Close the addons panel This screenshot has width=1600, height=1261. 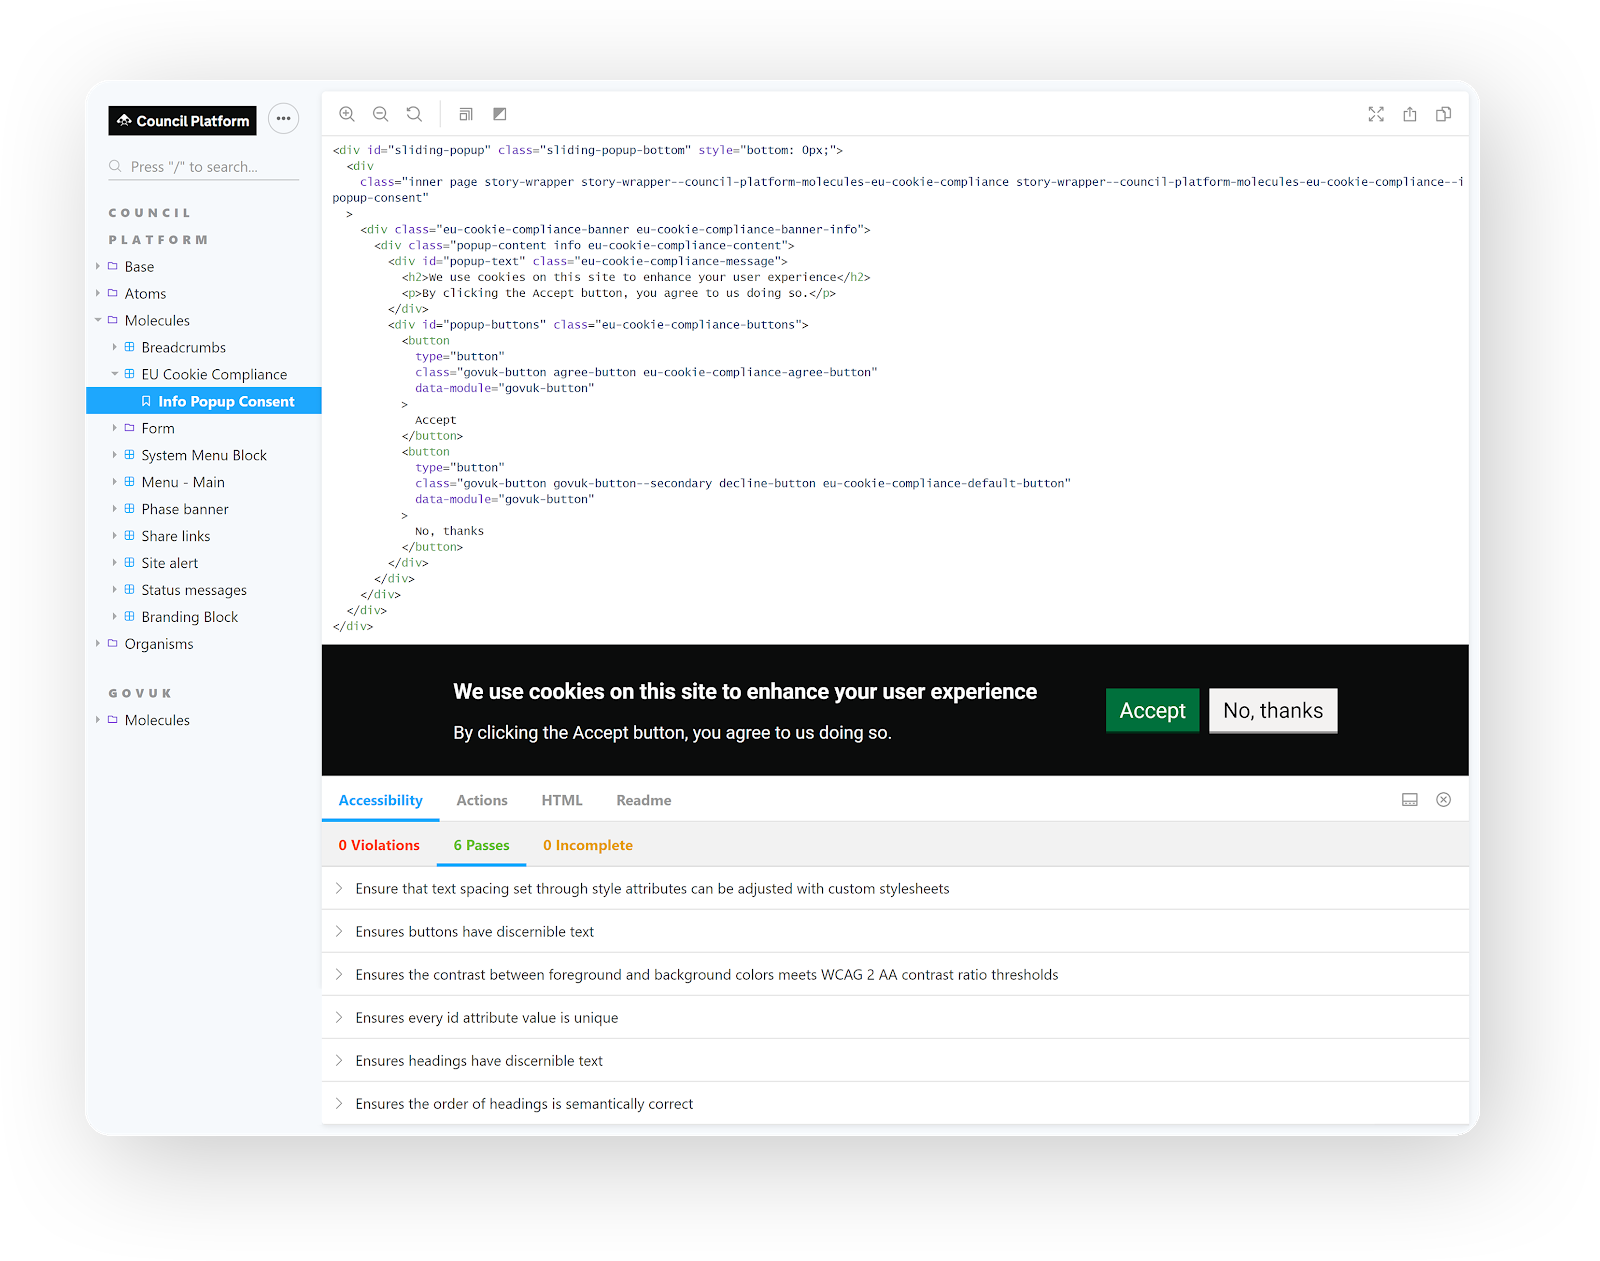coord(1444,800)
